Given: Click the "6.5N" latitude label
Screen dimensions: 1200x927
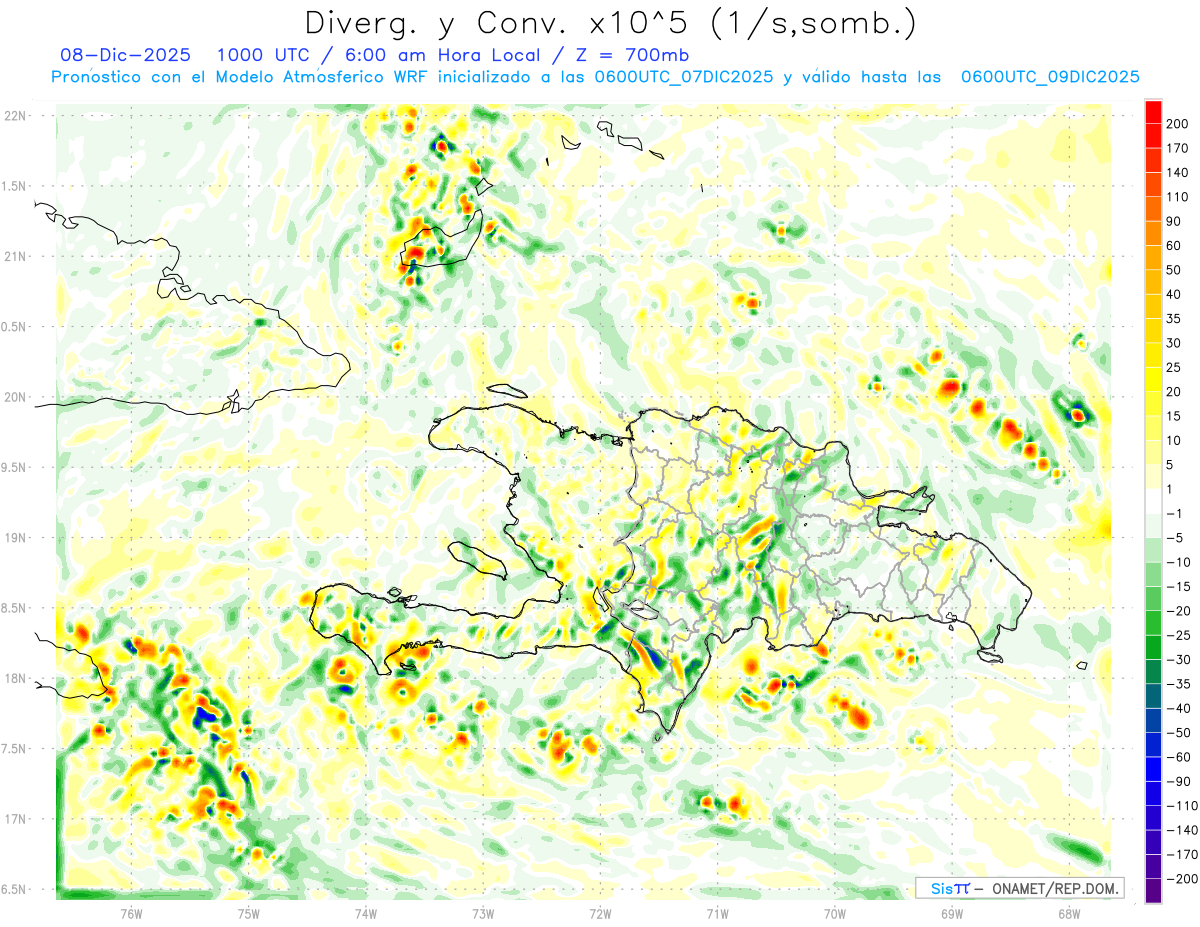Looking at the screenshot, I should (x=15, y=889).
